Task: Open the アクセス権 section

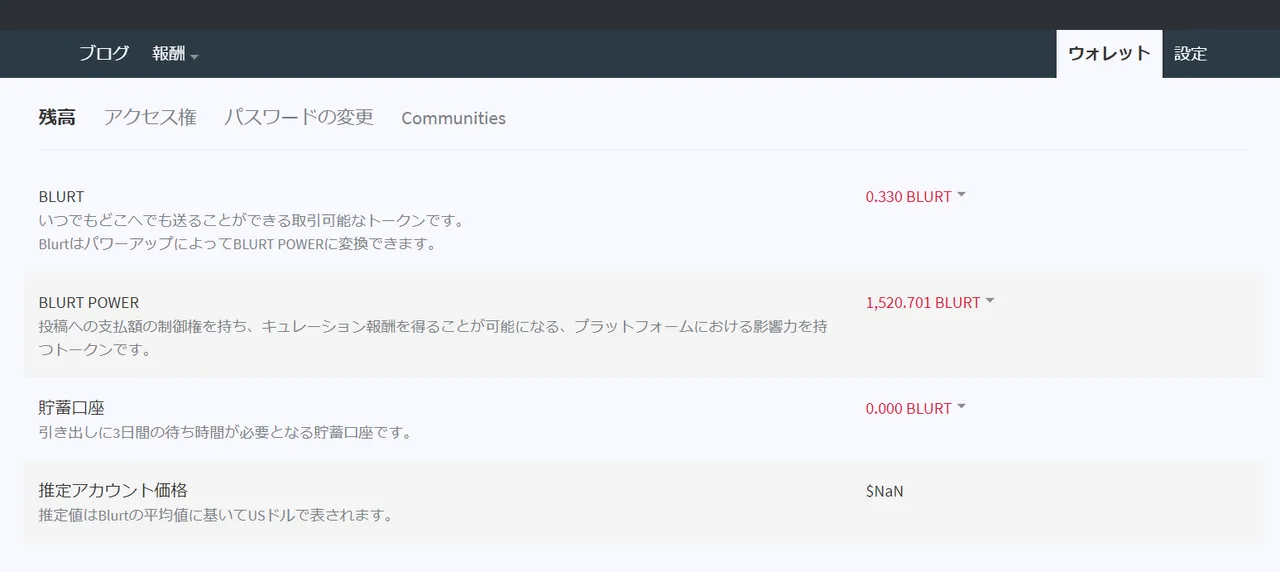Action: pos(150,117)
